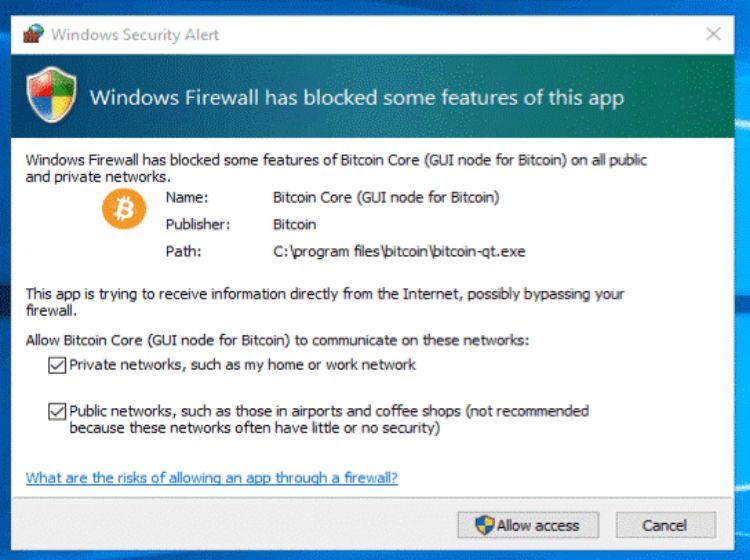Click the green header banner heading text
The image size is (750, 560).
357,98
